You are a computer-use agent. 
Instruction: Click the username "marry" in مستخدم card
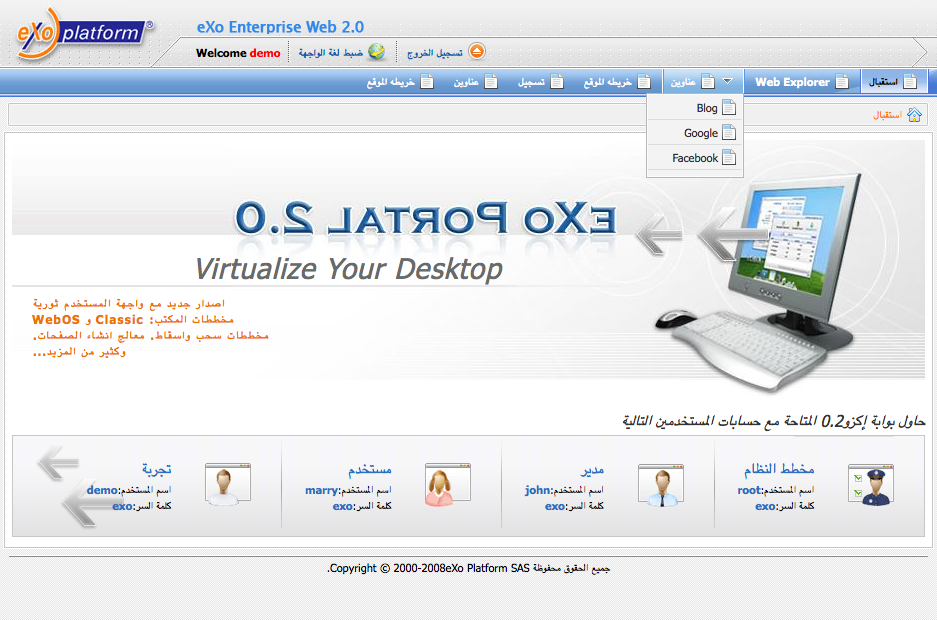click(322, 490)
